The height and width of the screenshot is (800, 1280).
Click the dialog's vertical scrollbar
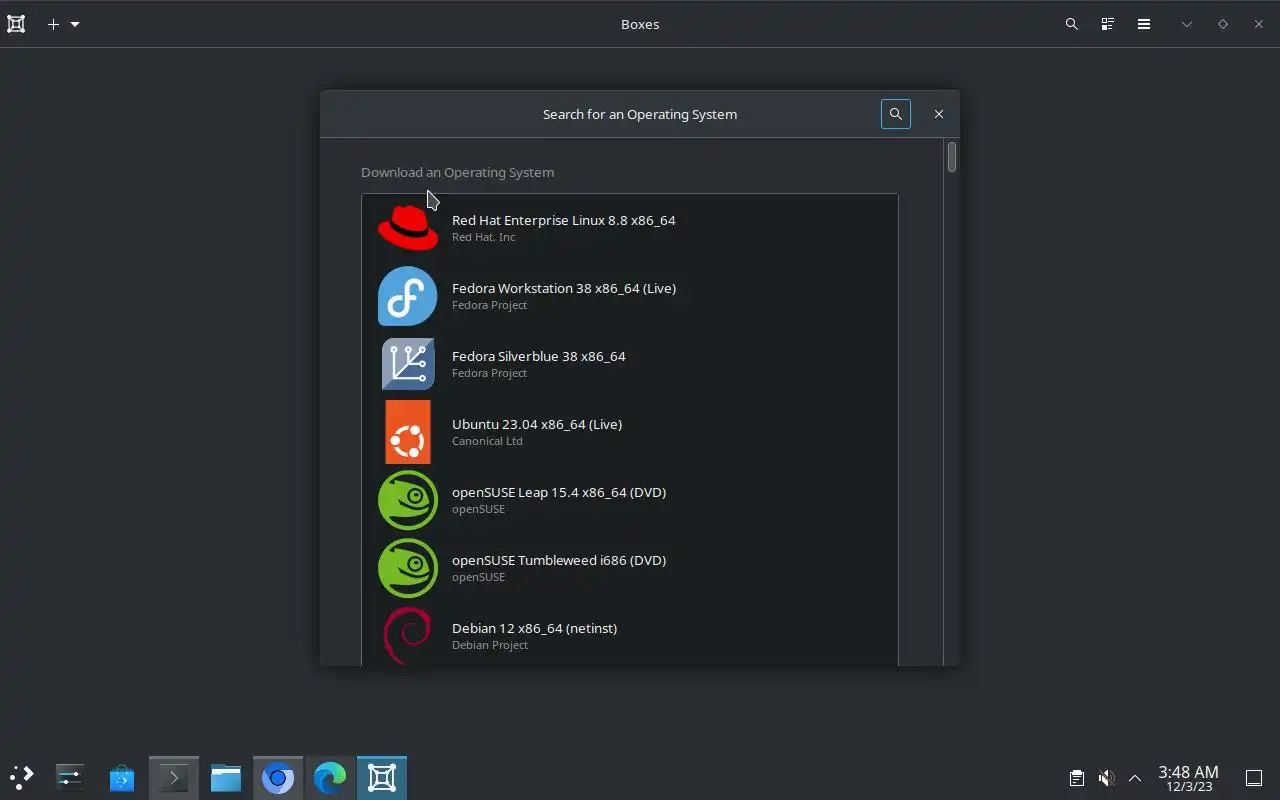point(952,157)
